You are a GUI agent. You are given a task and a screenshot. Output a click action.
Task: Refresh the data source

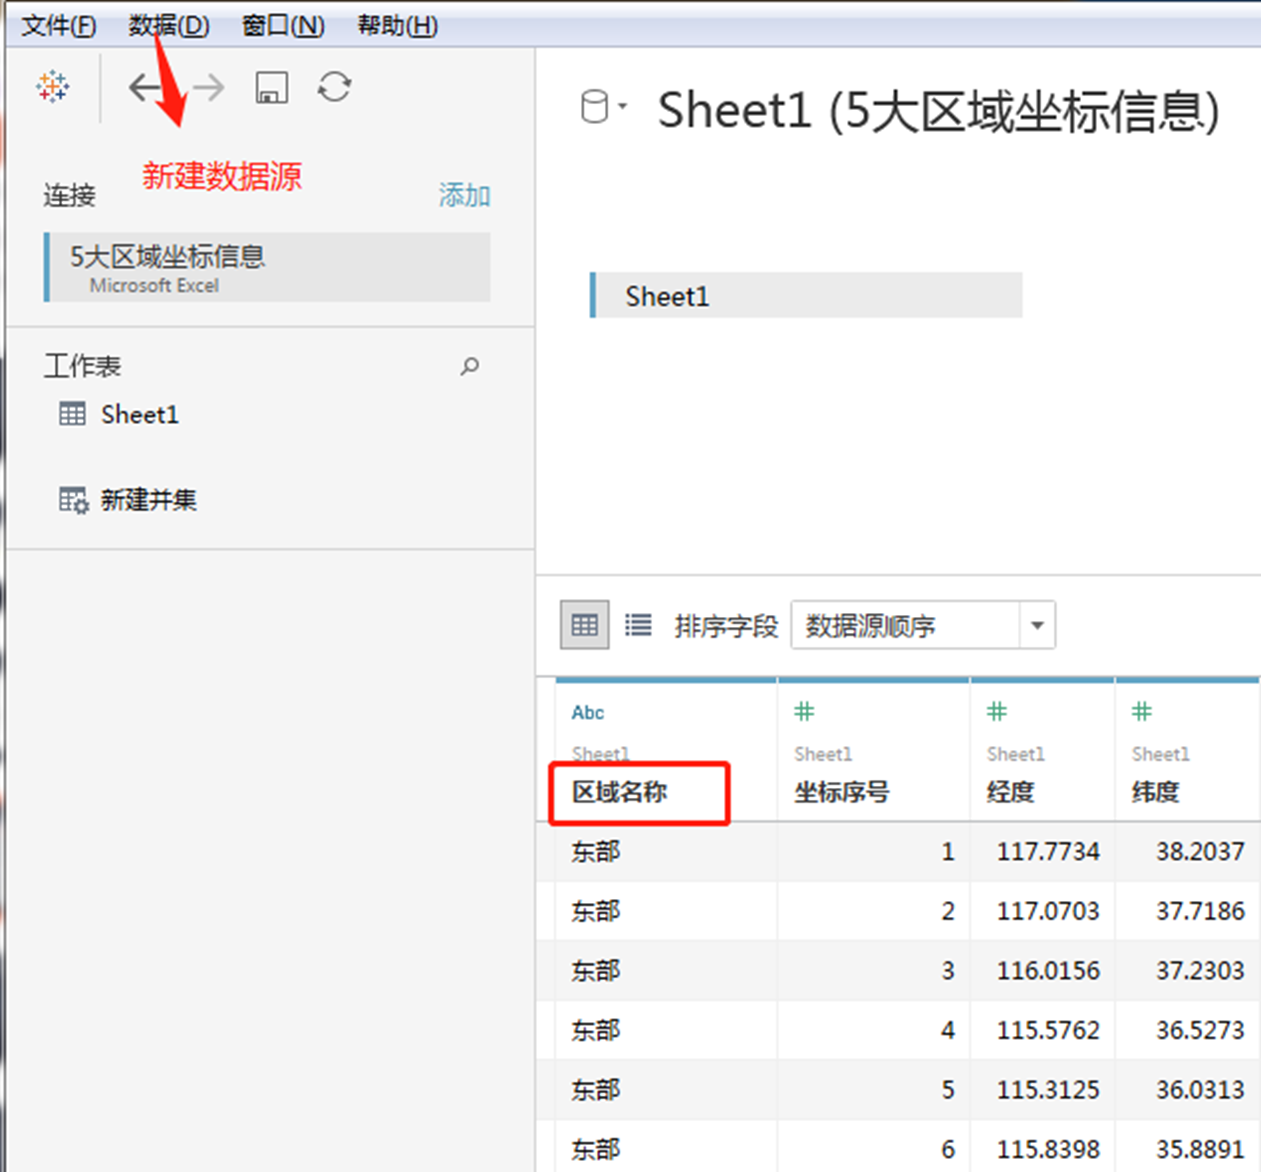point(334,87)
